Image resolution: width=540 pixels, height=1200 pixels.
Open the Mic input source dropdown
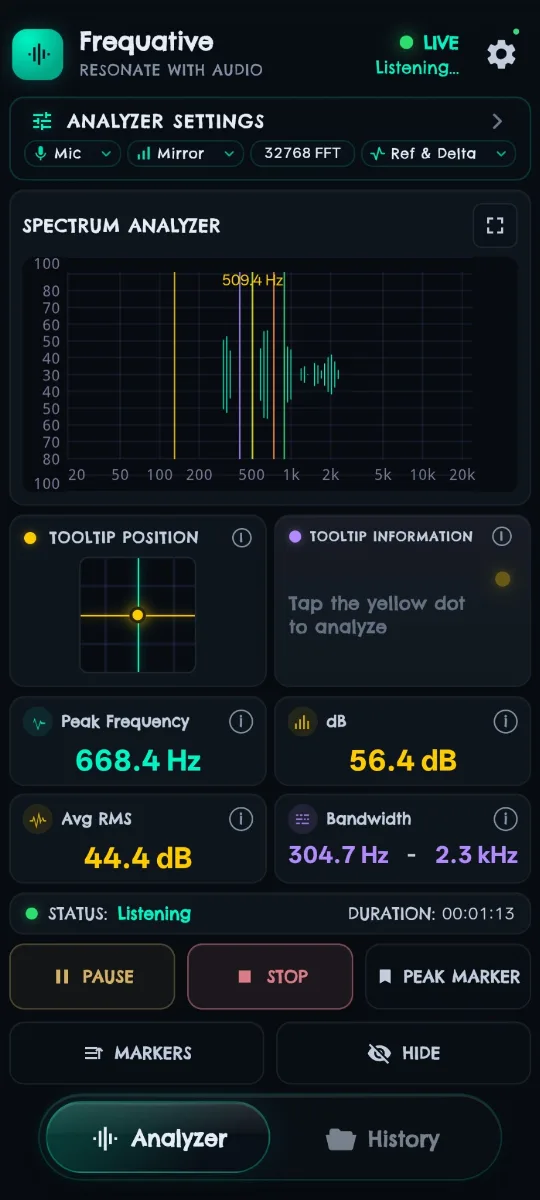(x=72, y=153)
